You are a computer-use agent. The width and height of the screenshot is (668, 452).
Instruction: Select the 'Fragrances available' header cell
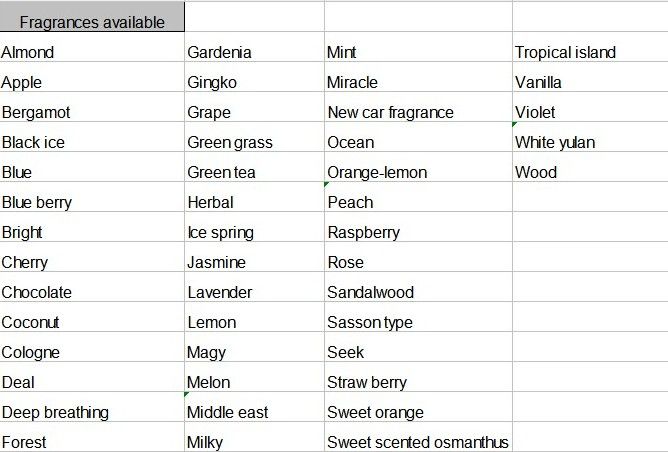[x=92, y=22]
